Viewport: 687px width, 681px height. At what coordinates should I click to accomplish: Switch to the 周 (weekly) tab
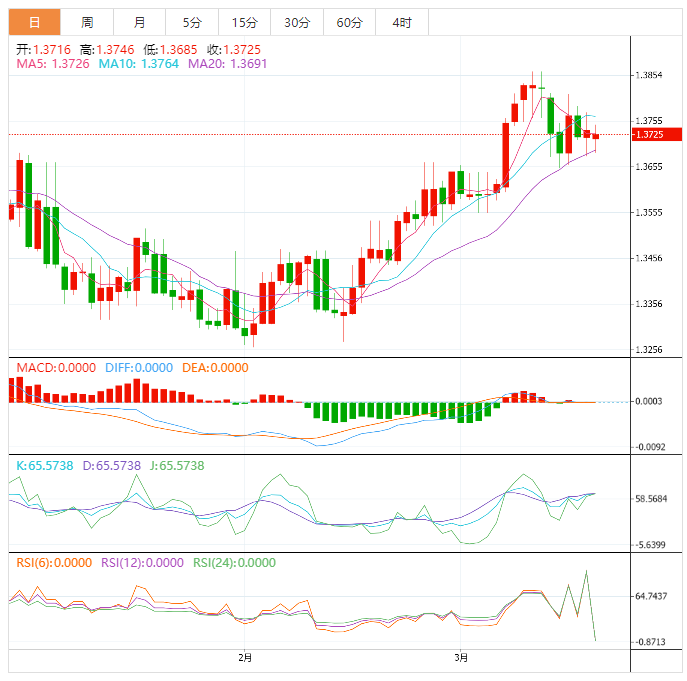click(88, 22)
